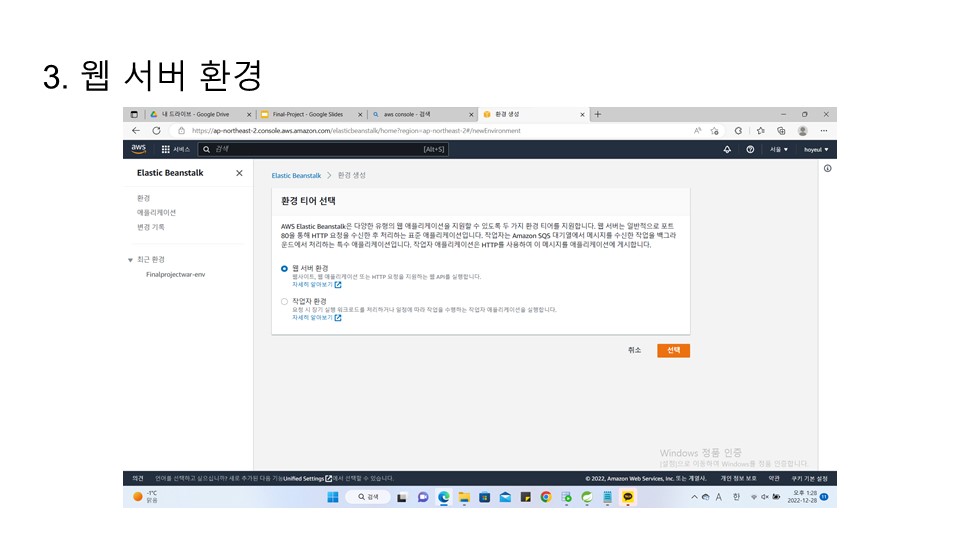Viewport: 960px width, 540px height.
Task: Open 변경 기록 in the sidebar
Action: 151,227
